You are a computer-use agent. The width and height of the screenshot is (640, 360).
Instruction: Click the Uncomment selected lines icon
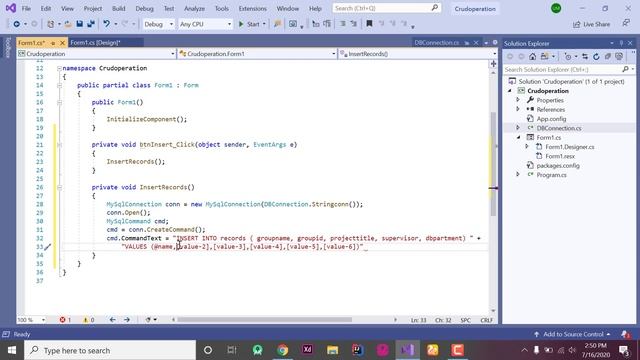(353, 24)
